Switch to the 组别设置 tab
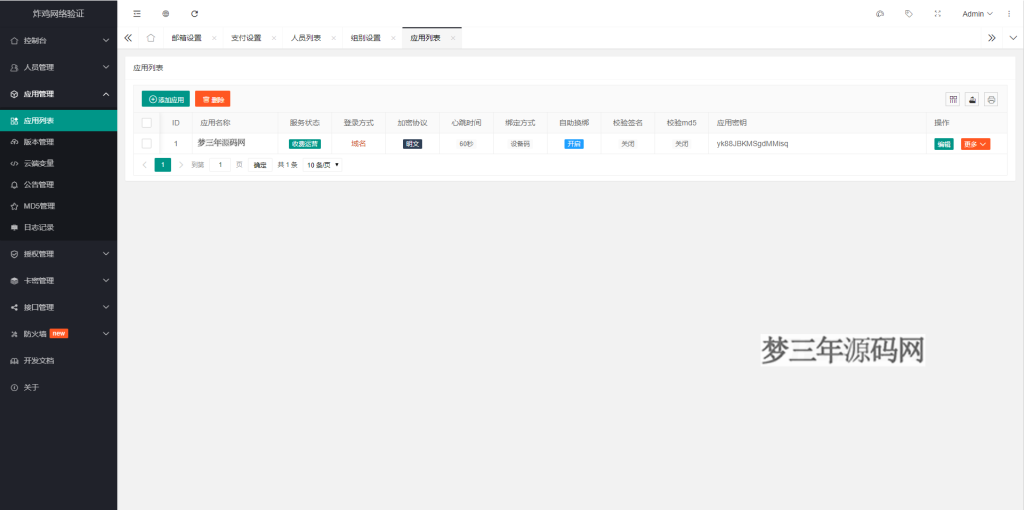The height and width of the screenshot is (510, 1024). (x=366, y=38)
